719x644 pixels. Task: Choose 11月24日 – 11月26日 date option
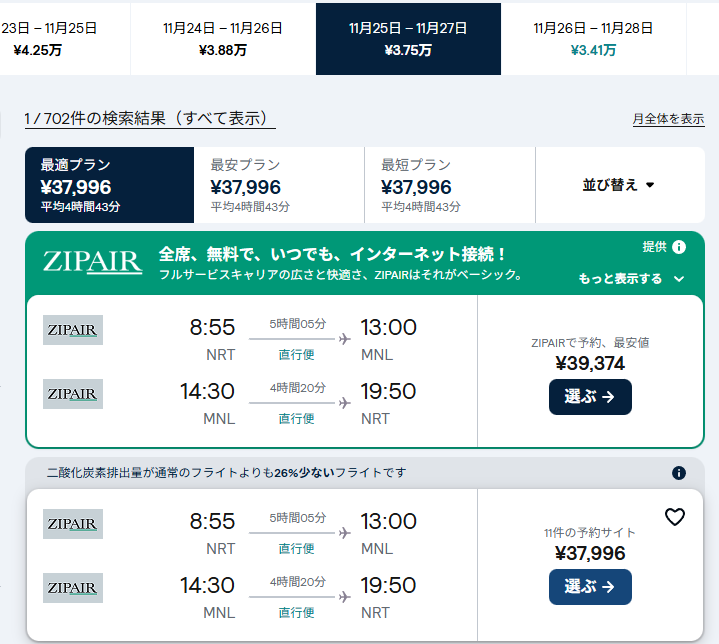pos(223,39)
